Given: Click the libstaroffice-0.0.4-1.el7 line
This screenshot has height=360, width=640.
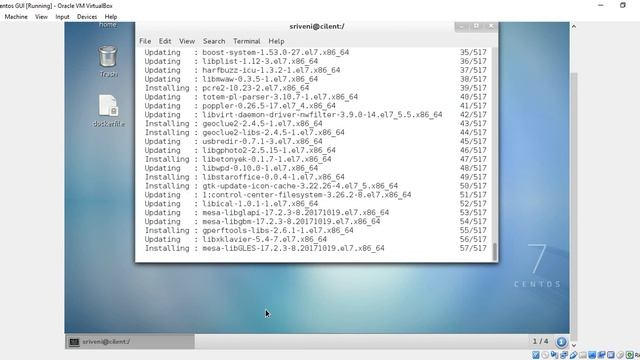Looking at the screenshot, I should (x=316, y=177).
